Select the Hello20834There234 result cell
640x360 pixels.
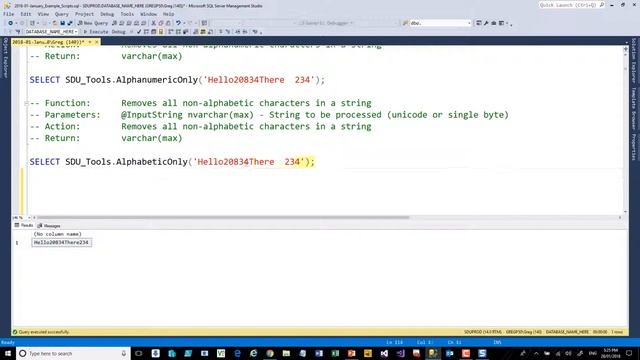click(x=61, y=242)
